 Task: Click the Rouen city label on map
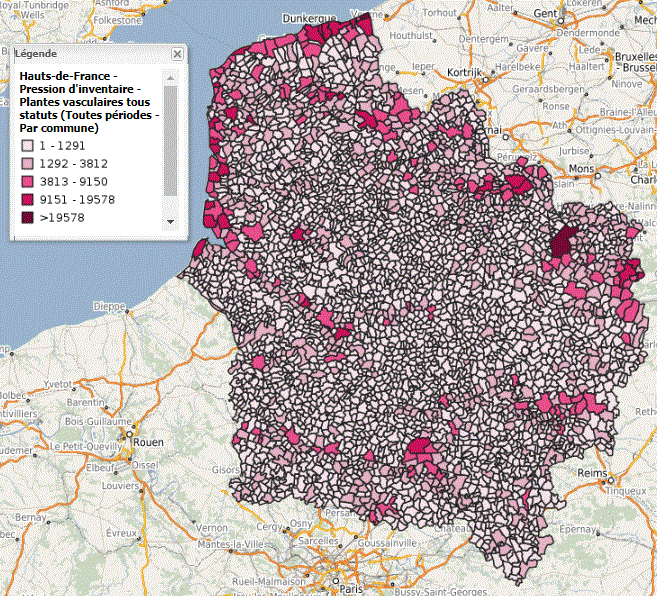[148, 441]
